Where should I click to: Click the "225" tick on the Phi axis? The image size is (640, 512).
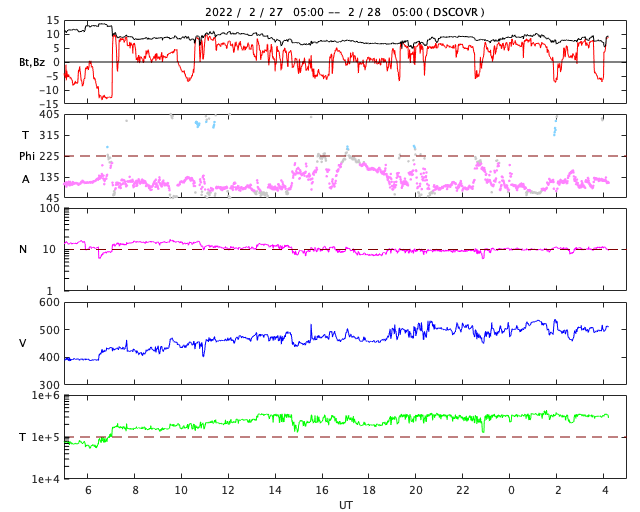(49, 156)
